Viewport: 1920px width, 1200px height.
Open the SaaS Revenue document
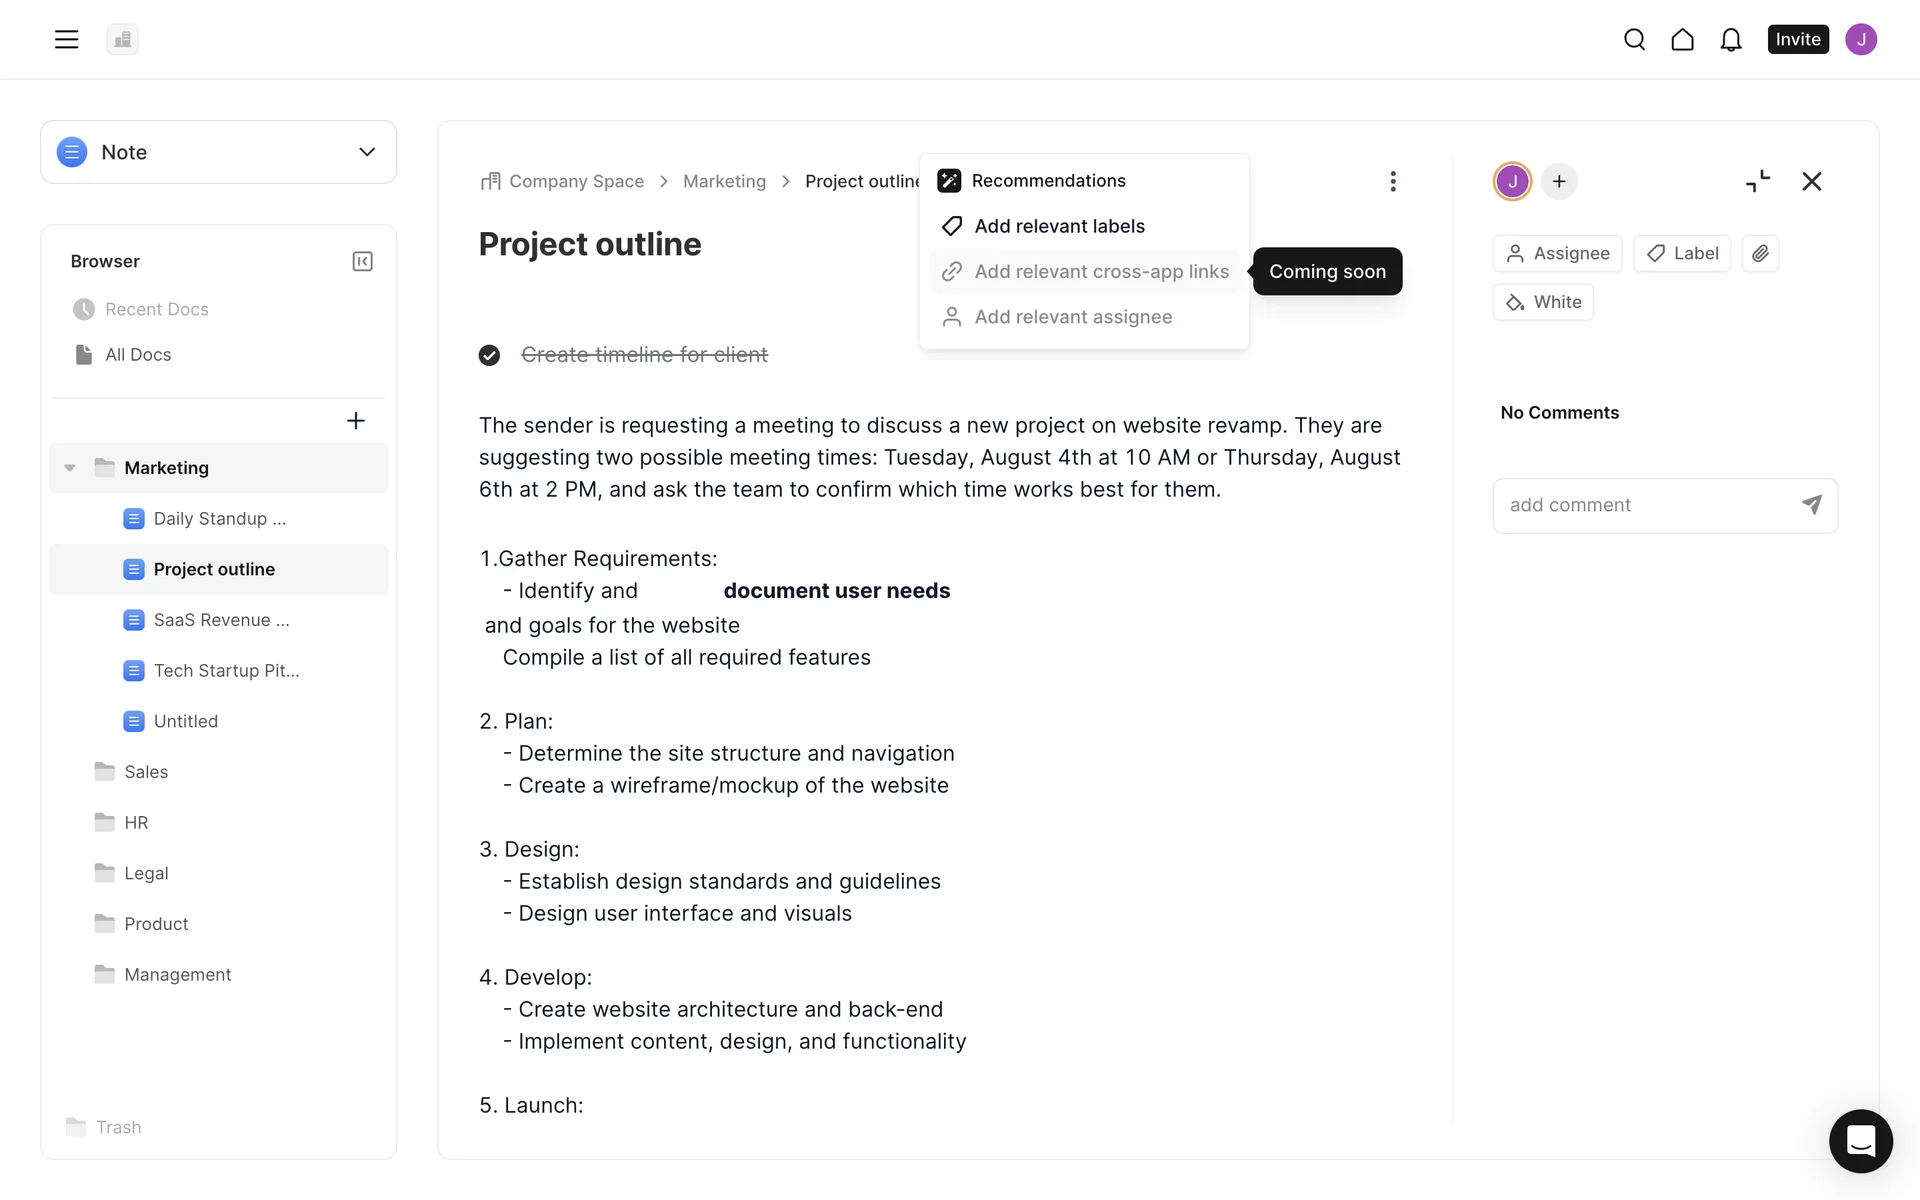(221, 620)
